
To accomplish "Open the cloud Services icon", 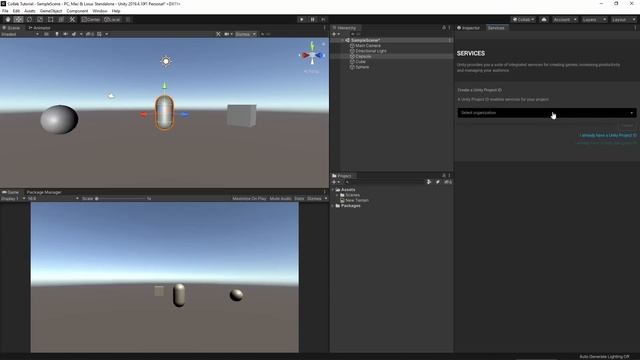I will (544, 20).
